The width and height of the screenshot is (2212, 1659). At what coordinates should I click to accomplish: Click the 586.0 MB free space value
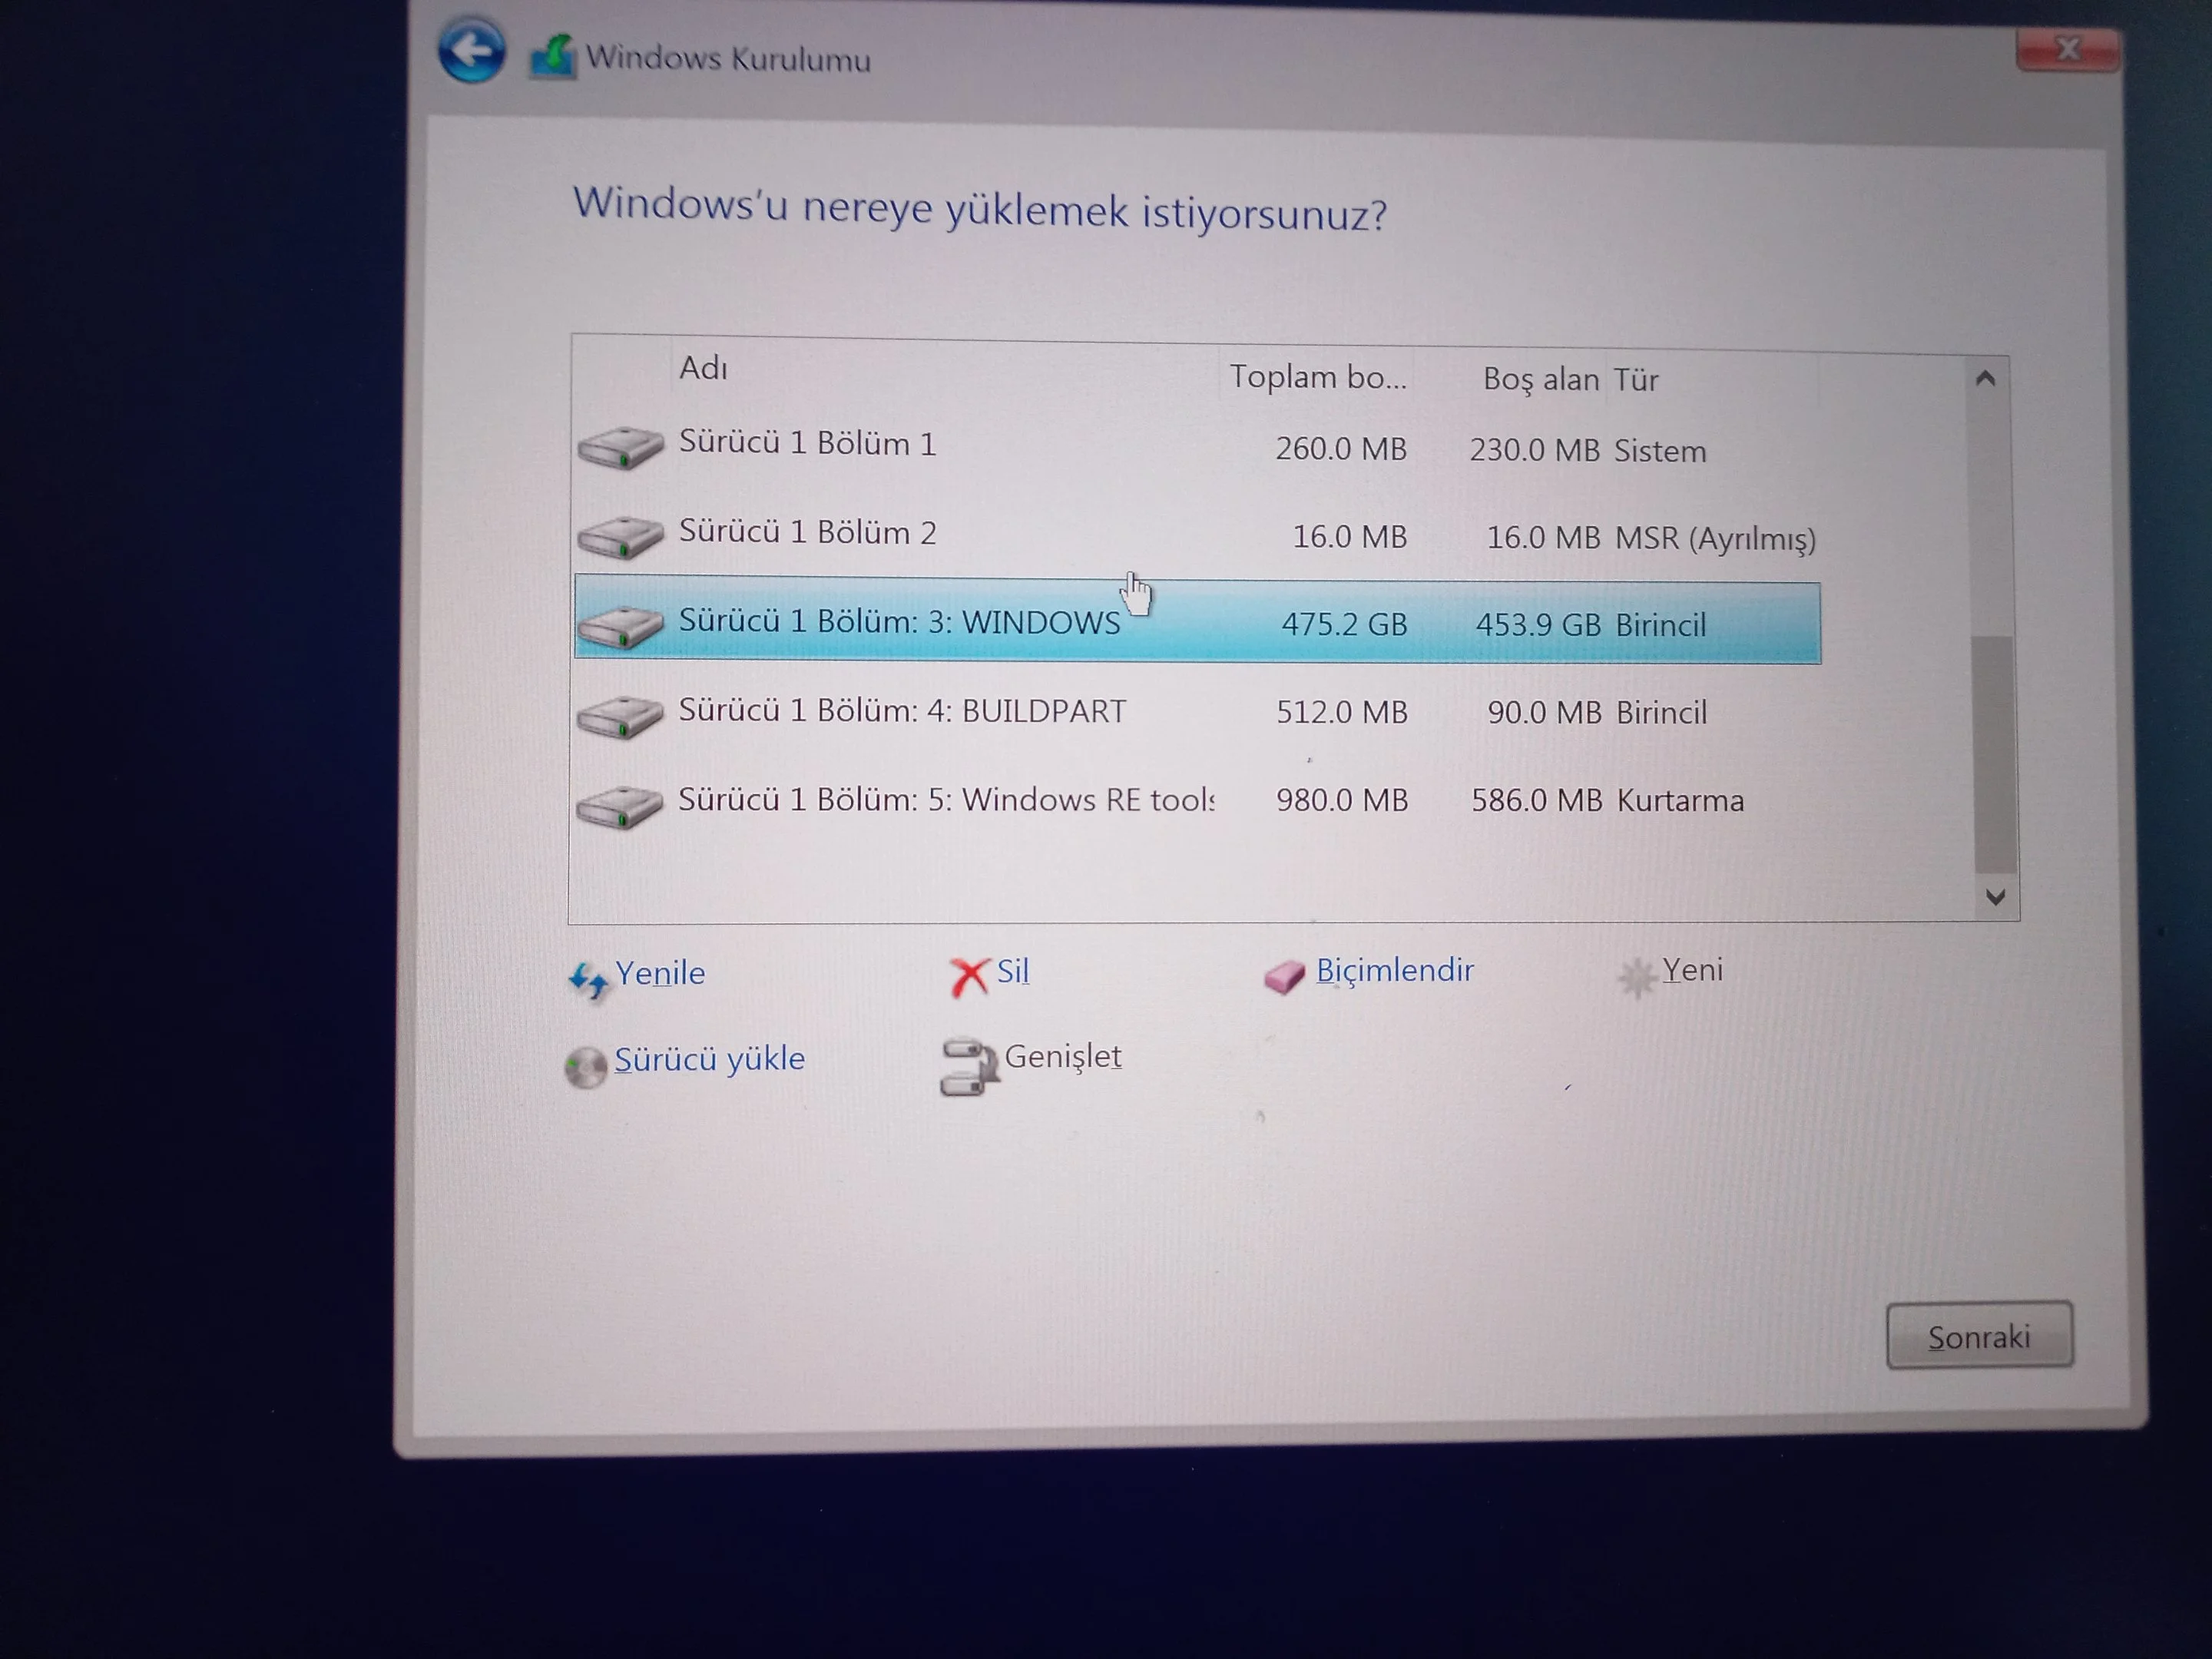pos(1537,801)
